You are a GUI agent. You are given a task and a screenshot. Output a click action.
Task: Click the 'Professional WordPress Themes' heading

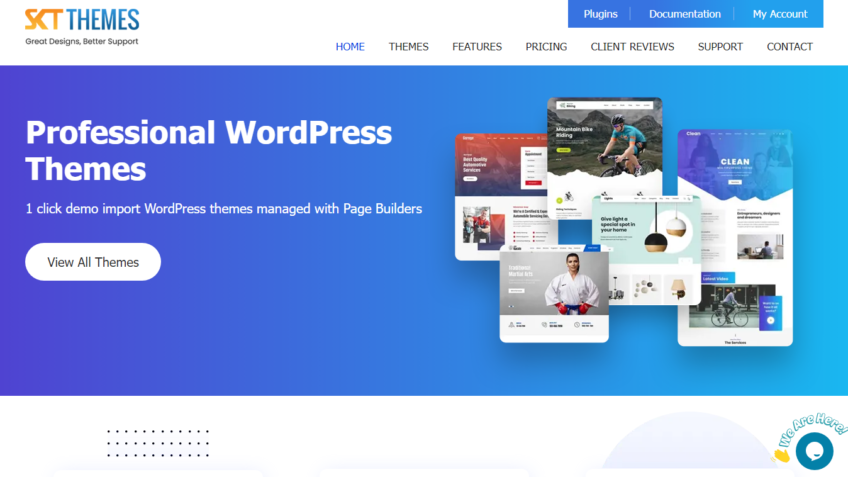coord(208,149)
